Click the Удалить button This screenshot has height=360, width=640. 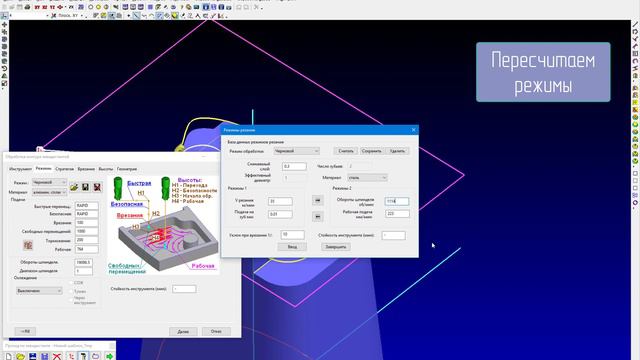coord(397,151)
